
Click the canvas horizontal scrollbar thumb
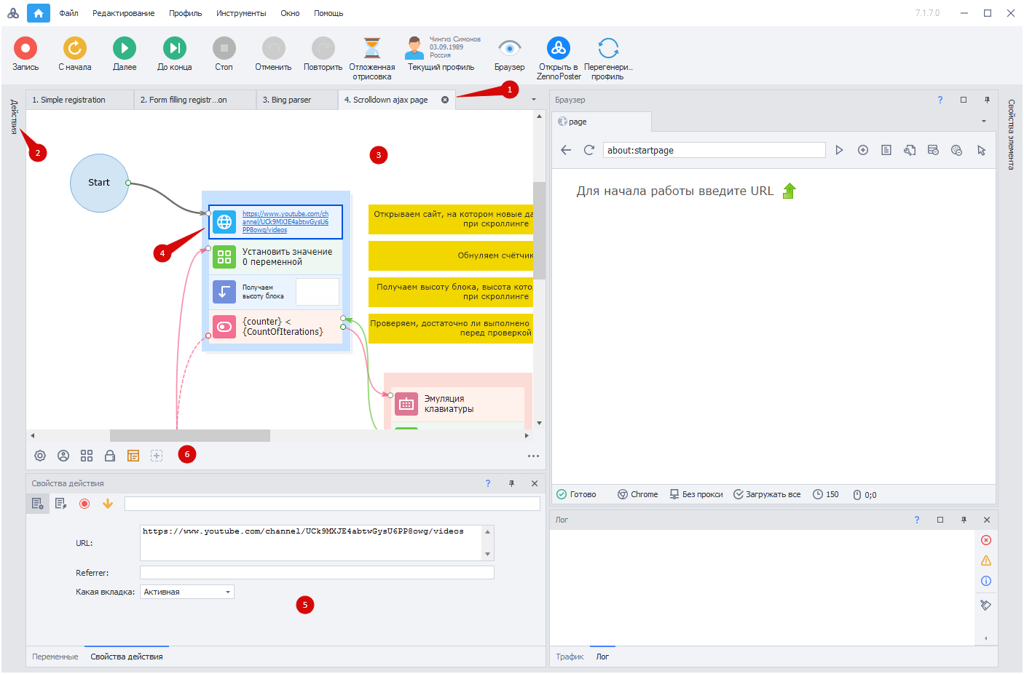[189, 436]
